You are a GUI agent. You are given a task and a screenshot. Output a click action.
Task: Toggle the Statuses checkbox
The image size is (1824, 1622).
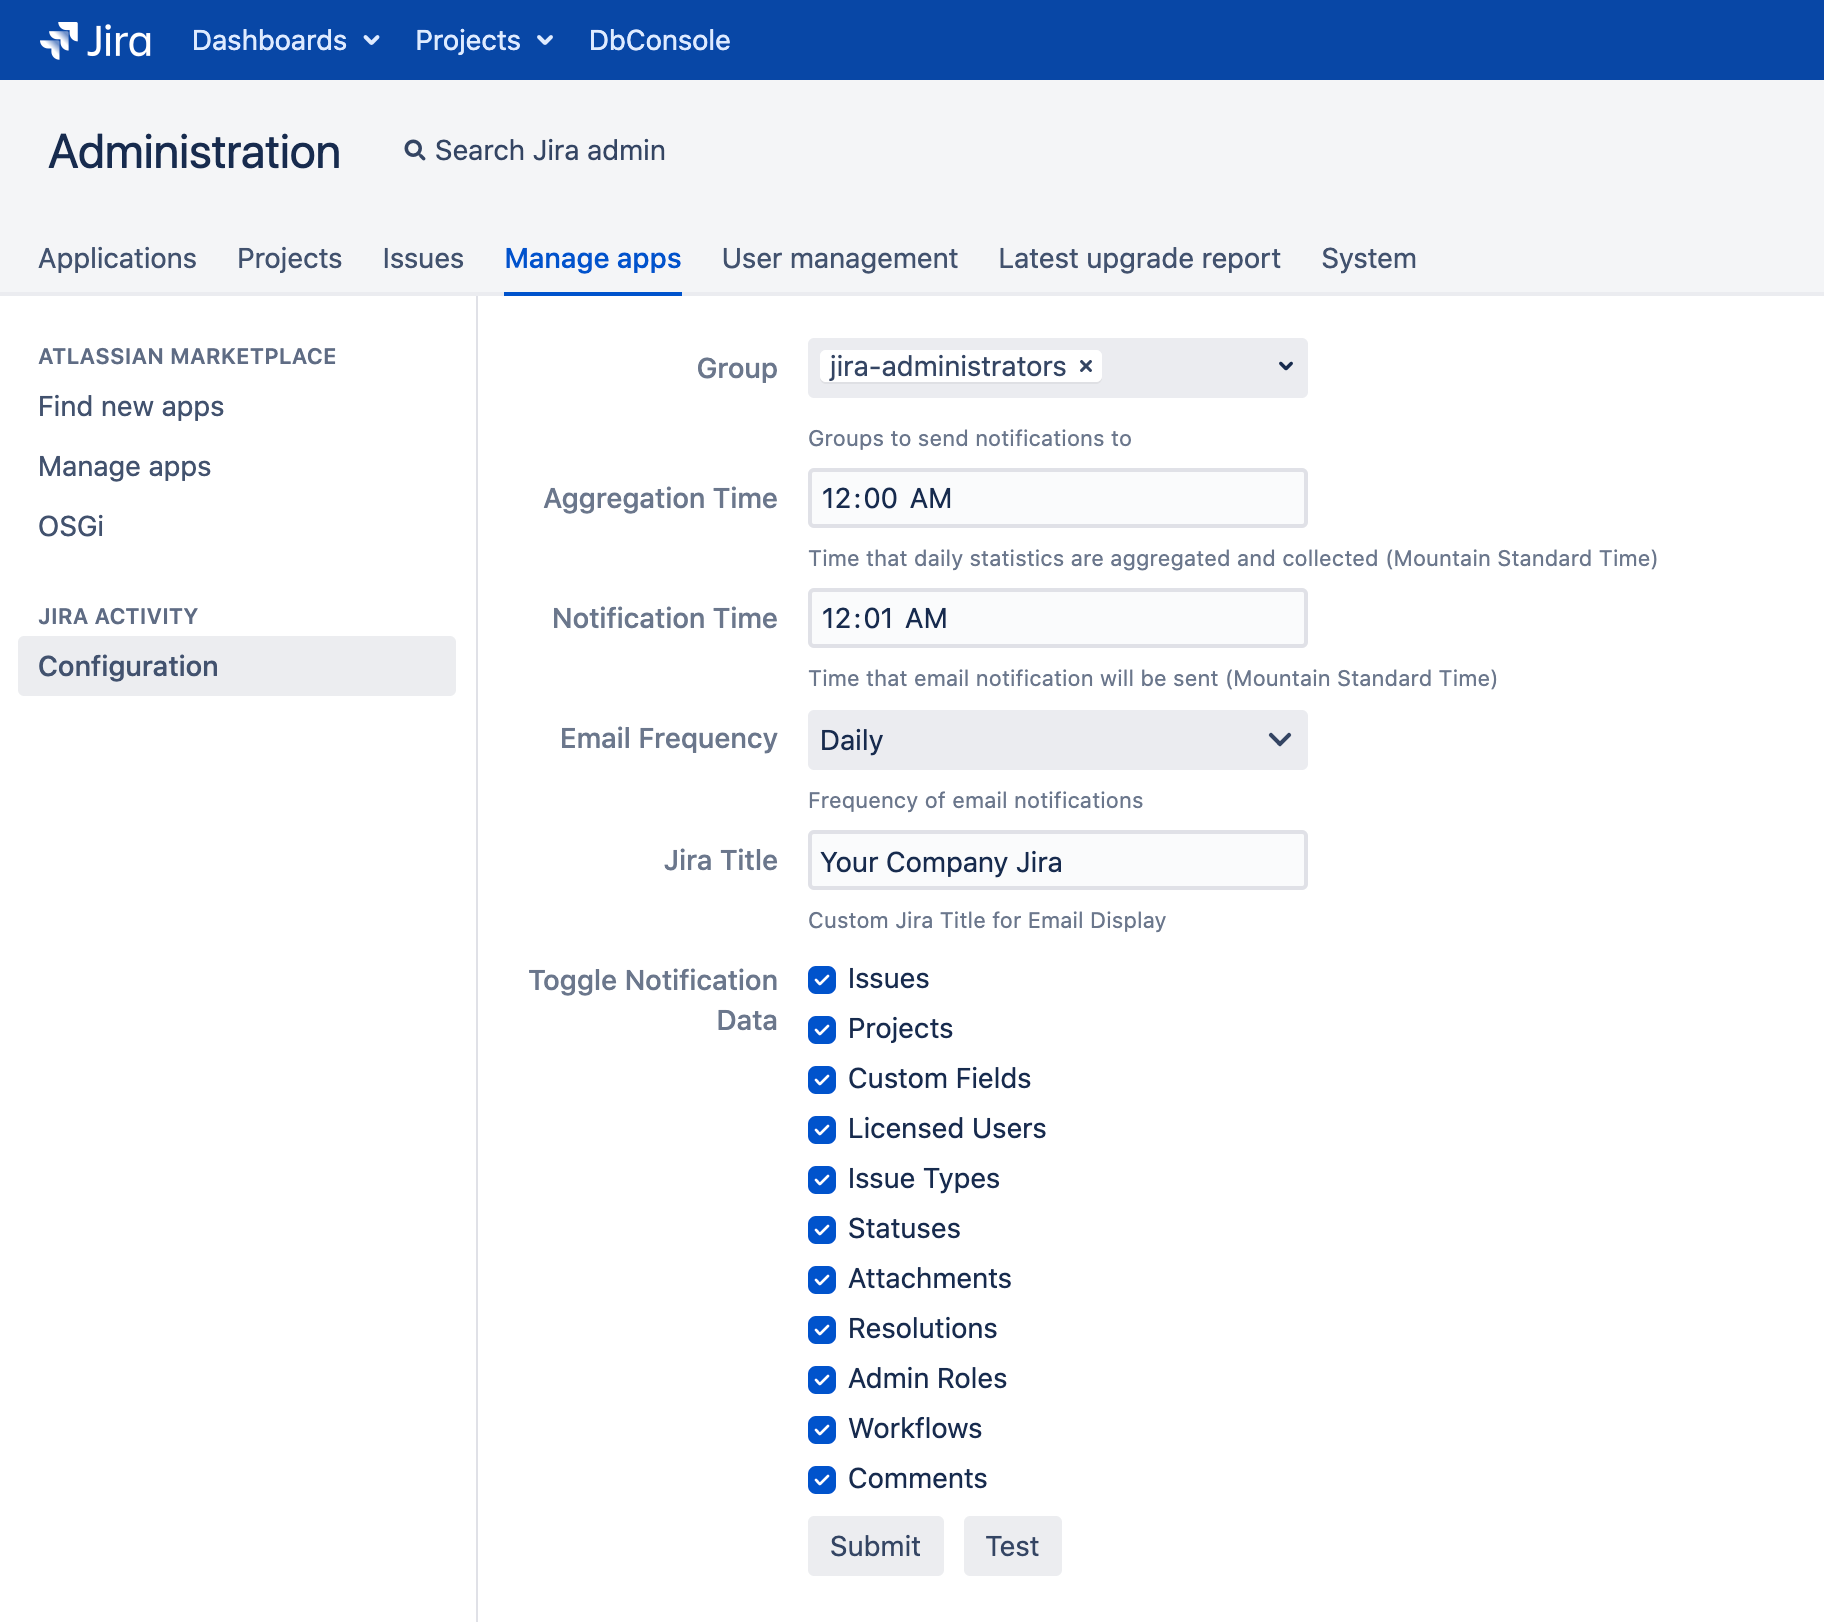tap(822, 1230)
